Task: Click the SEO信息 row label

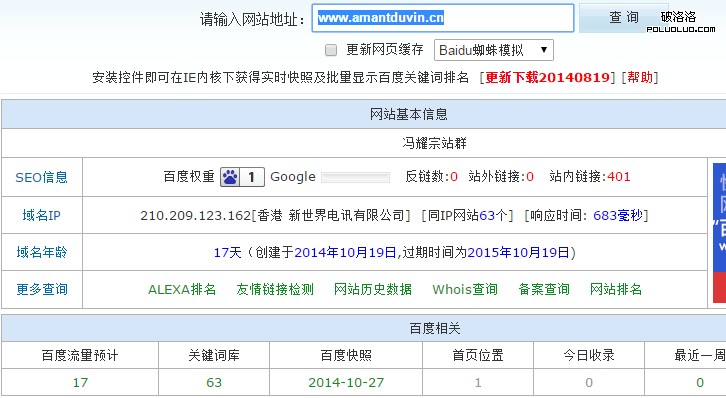Action: point(42,177)
